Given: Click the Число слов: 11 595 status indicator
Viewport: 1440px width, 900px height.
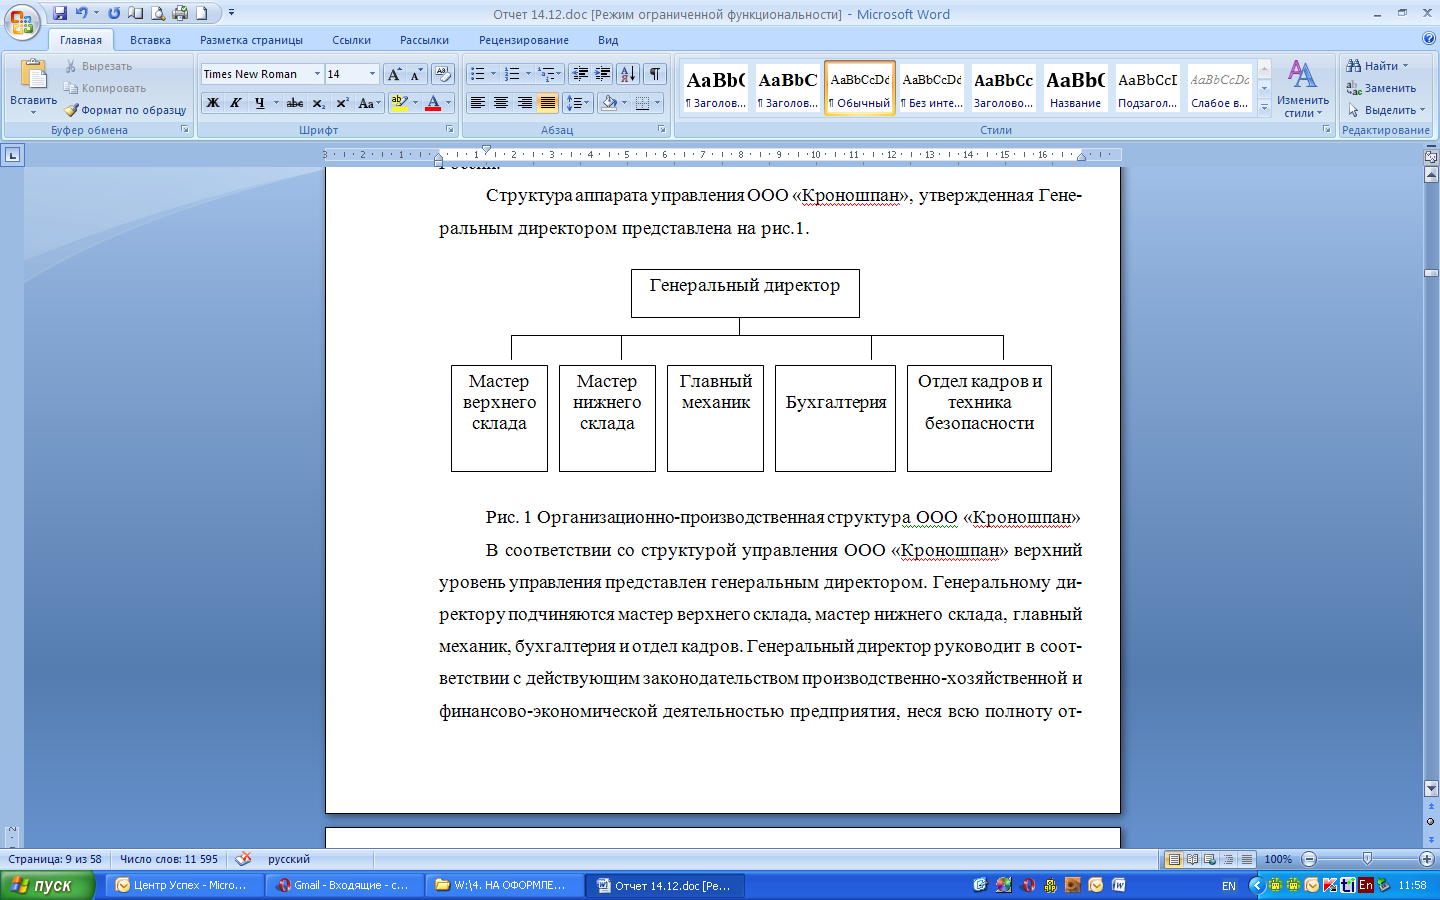Looking at the screenshot, I should click(169, 859).
